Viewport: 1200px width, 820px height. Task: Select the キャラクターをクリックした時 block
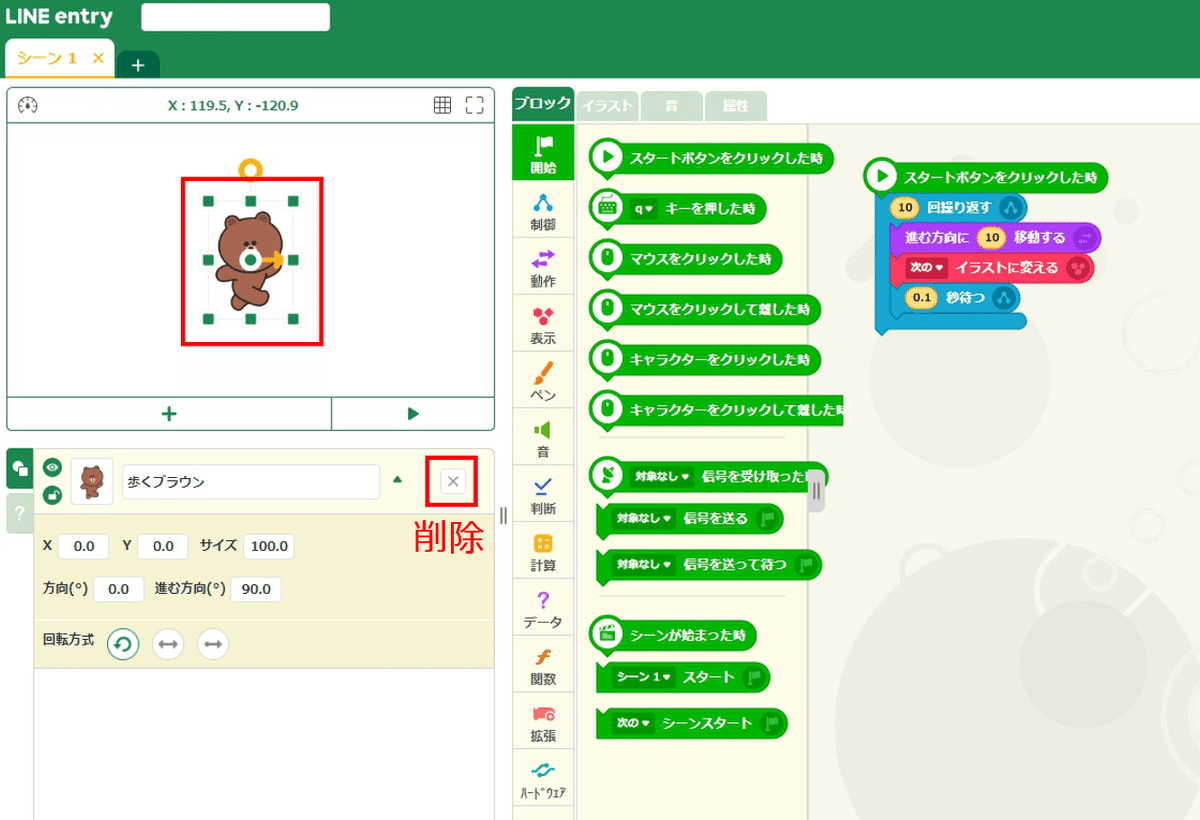point(705,358)
